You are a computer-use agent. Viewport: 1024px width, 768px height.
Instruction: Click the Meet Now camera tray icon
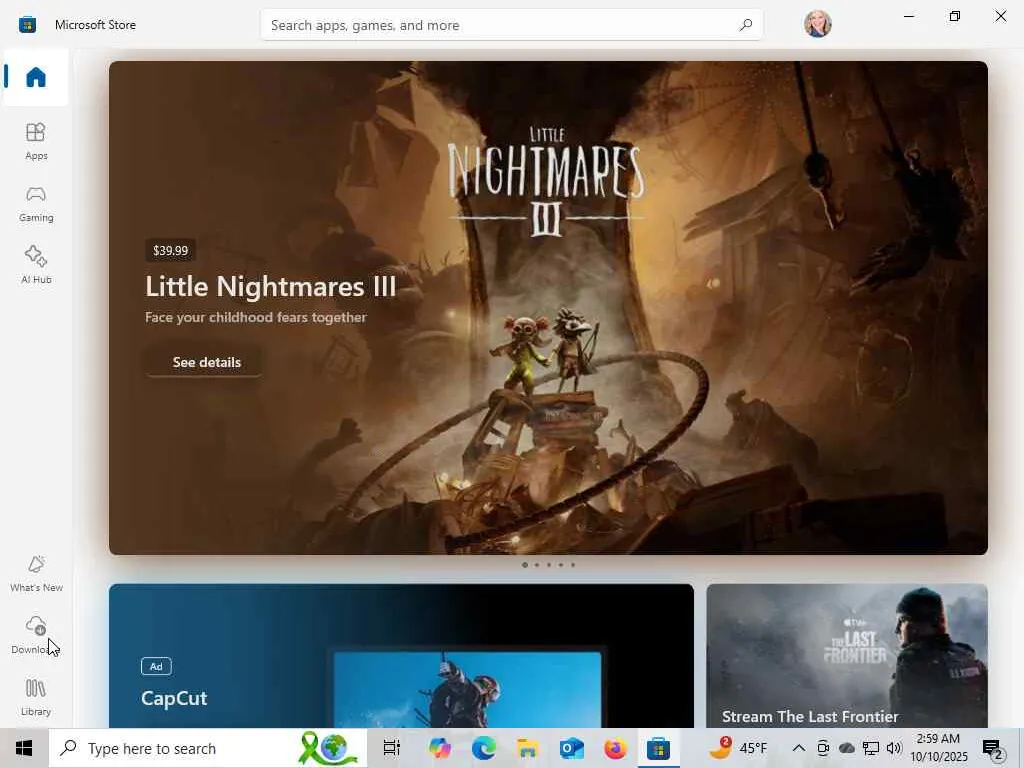(x=823, y=748)
